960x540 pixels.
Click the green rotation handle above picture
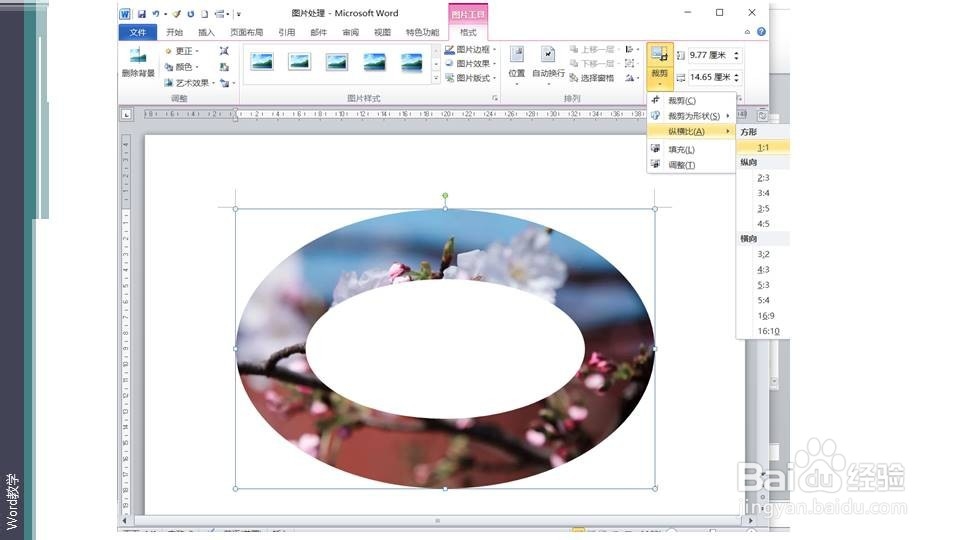[x=445, y=195]
